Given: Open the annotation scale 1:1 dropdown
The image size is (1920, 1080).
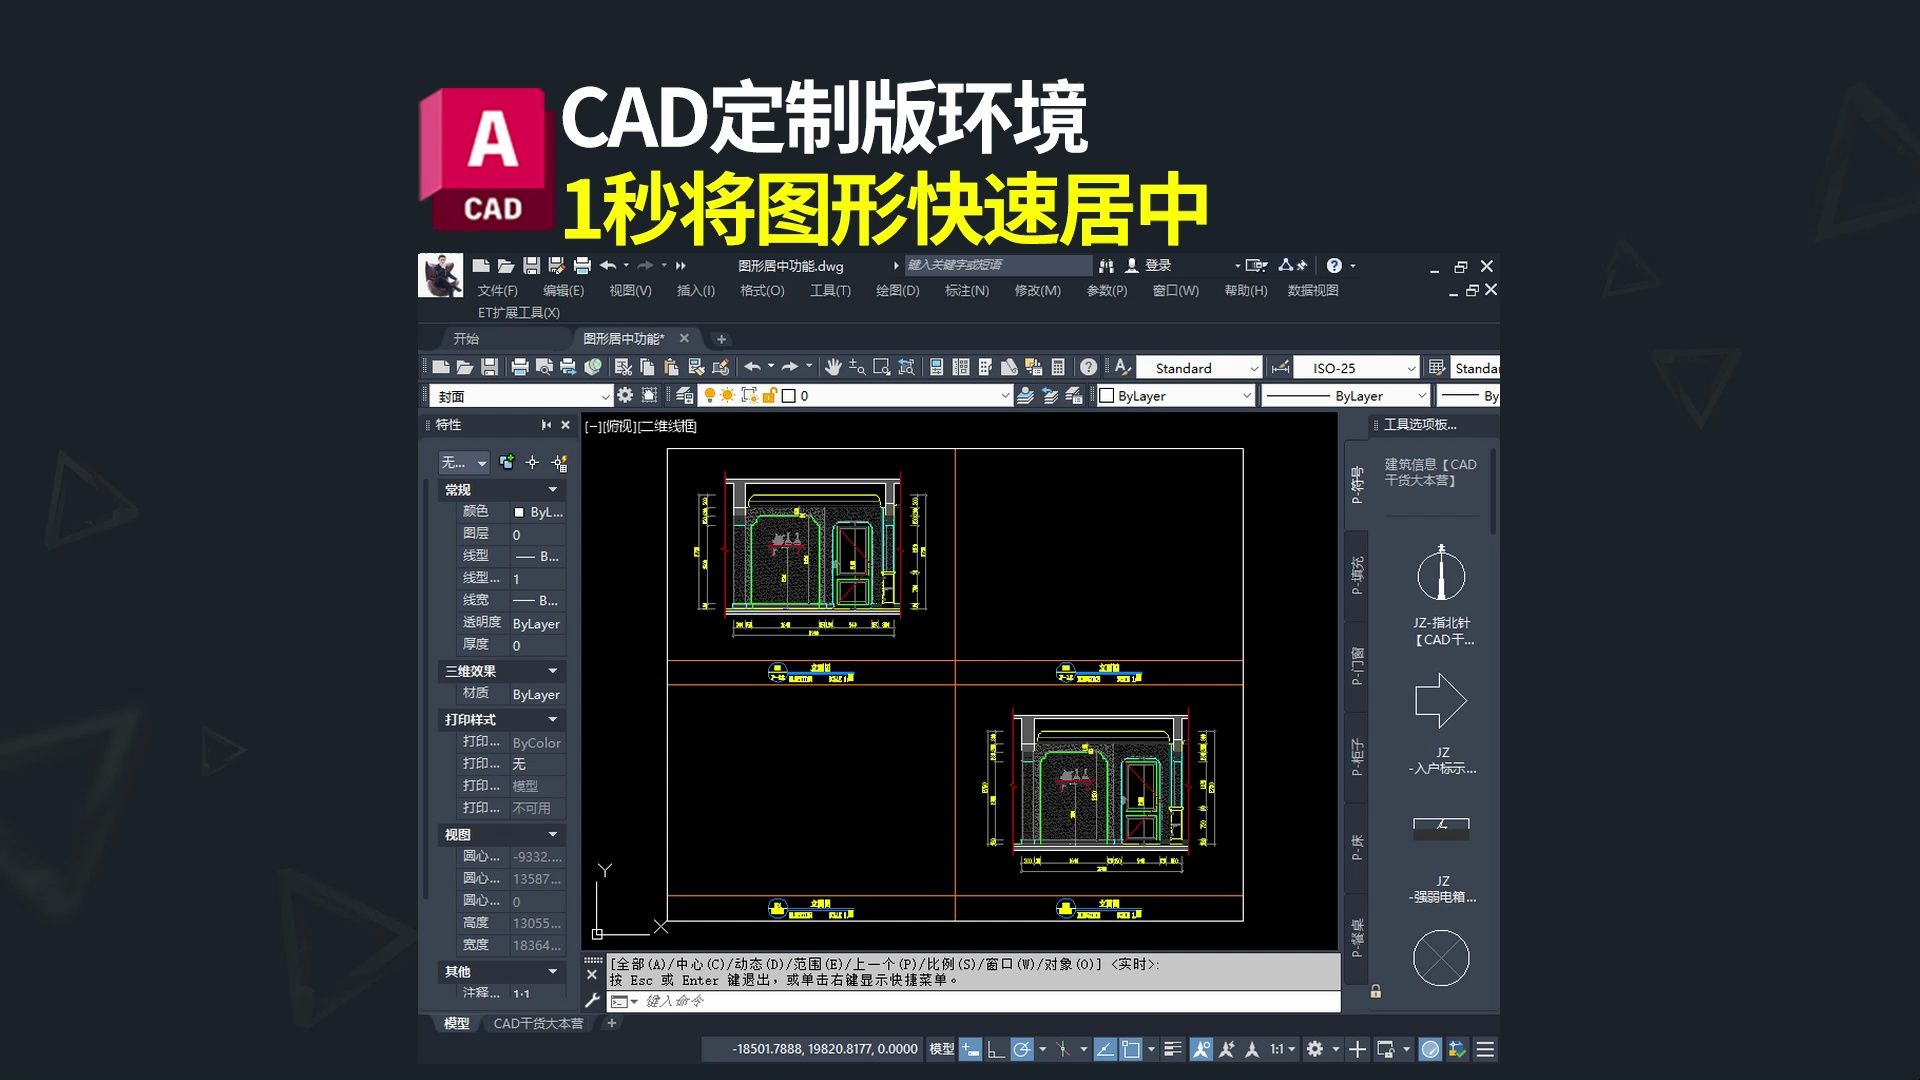Looking at the screenshot, I should (1282, 1049).
